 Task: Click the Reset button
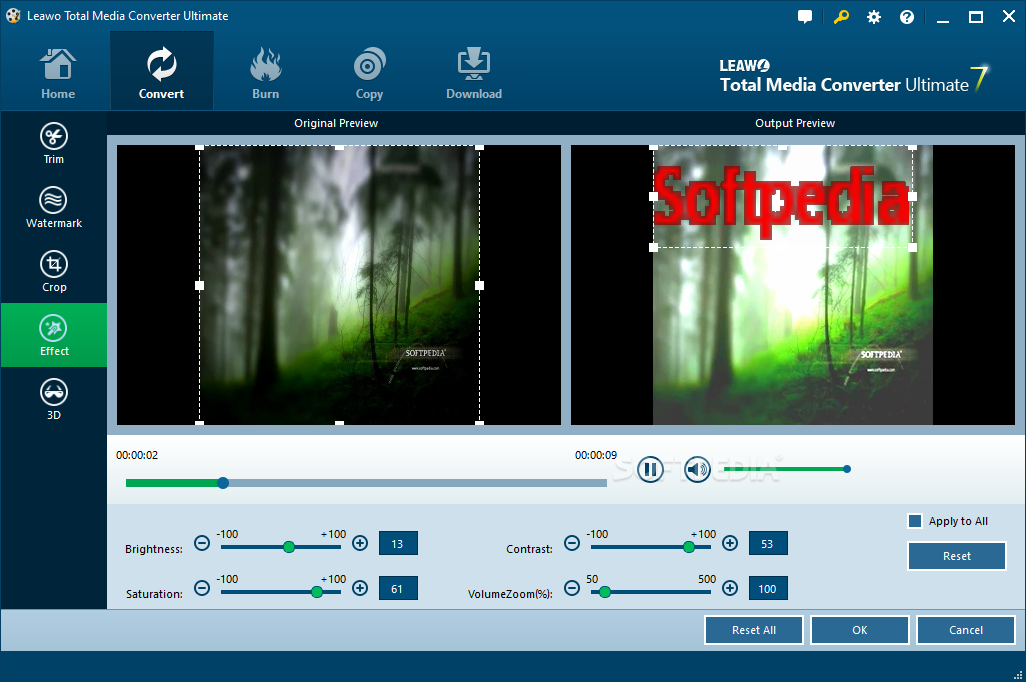pyautogui.click(x=957, y=556)
